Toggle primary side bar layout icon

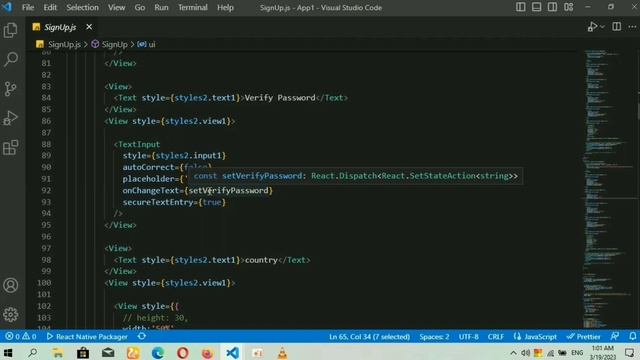(x=520, y=7)
